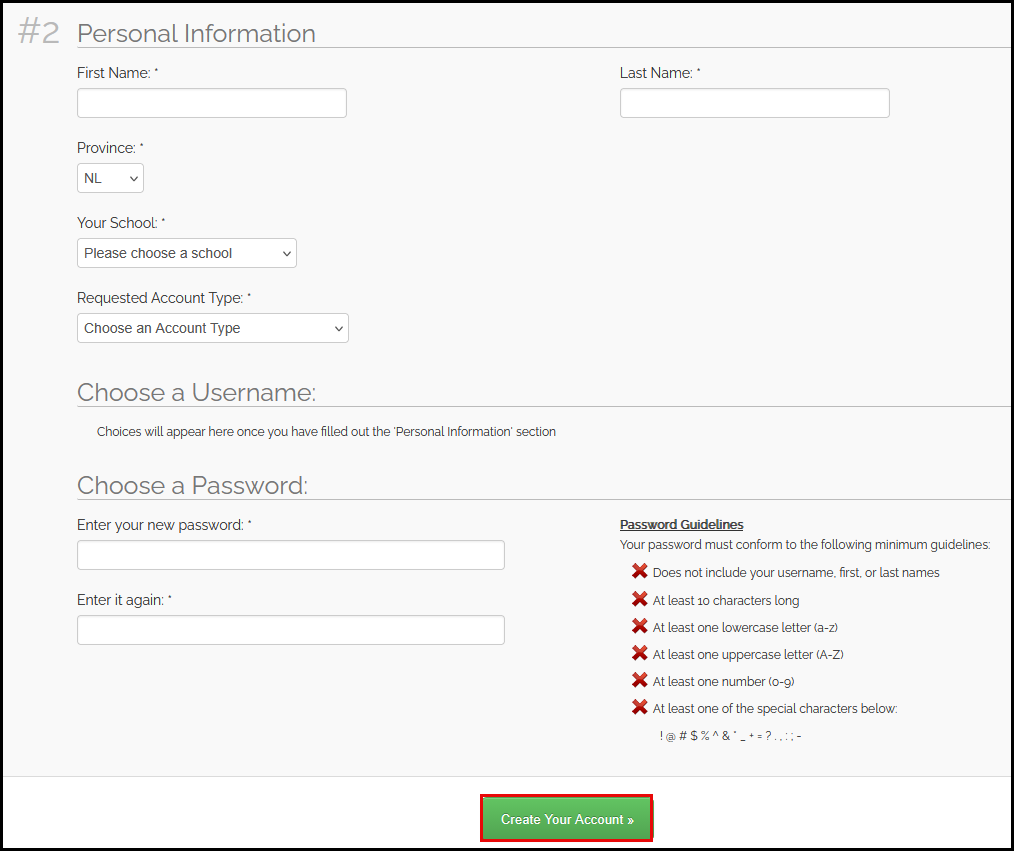This screenshot has height=851, width=1014.
Task: Click the 'Password Guidelines' underlined heading
Action: [681, 524]
